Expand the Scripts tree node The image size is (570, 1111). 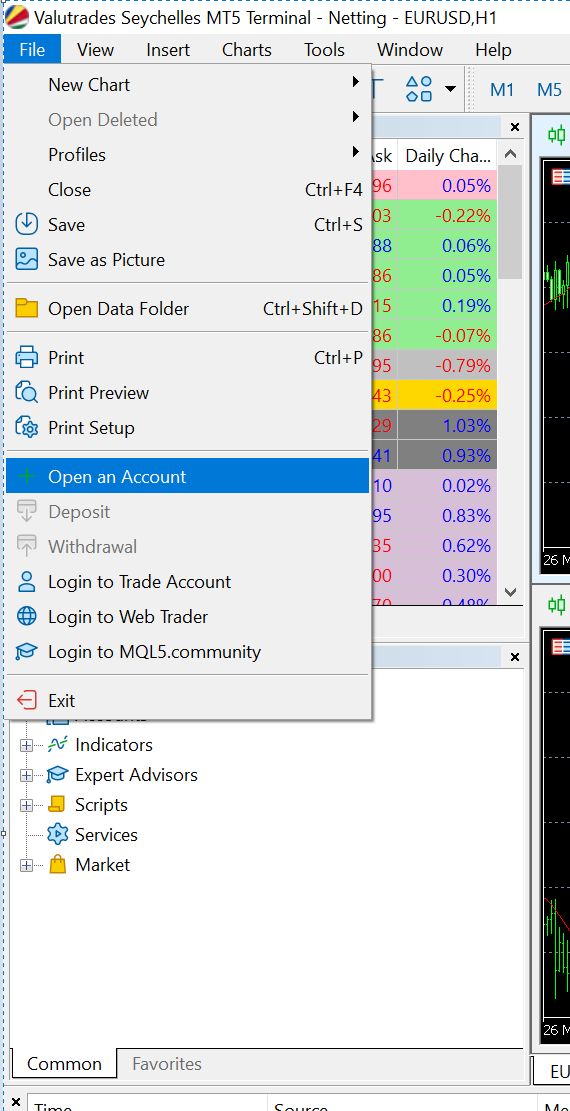tap(26, 805)
